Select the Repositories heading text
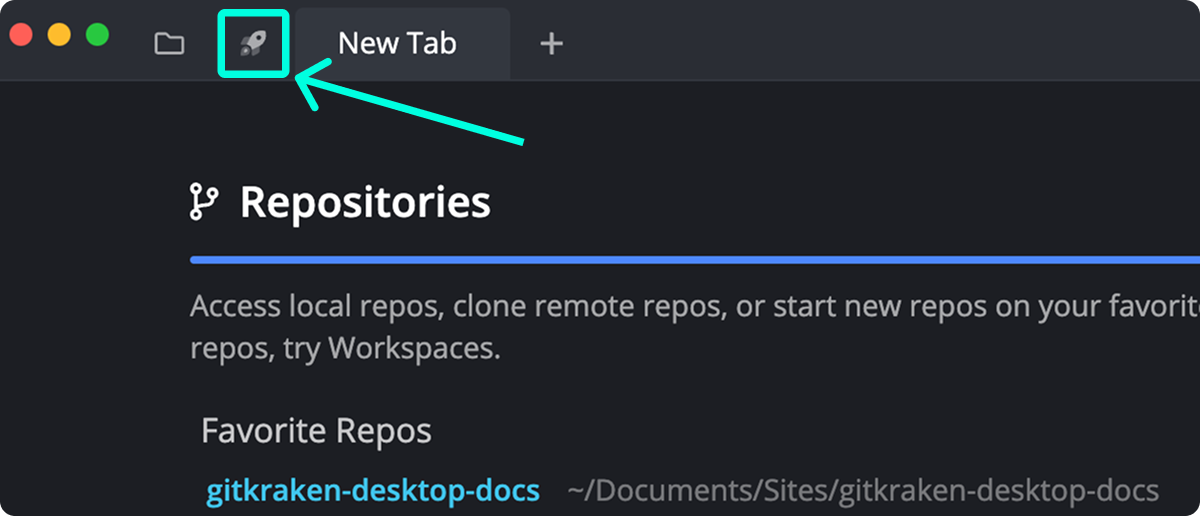 [x=365, y=202]
